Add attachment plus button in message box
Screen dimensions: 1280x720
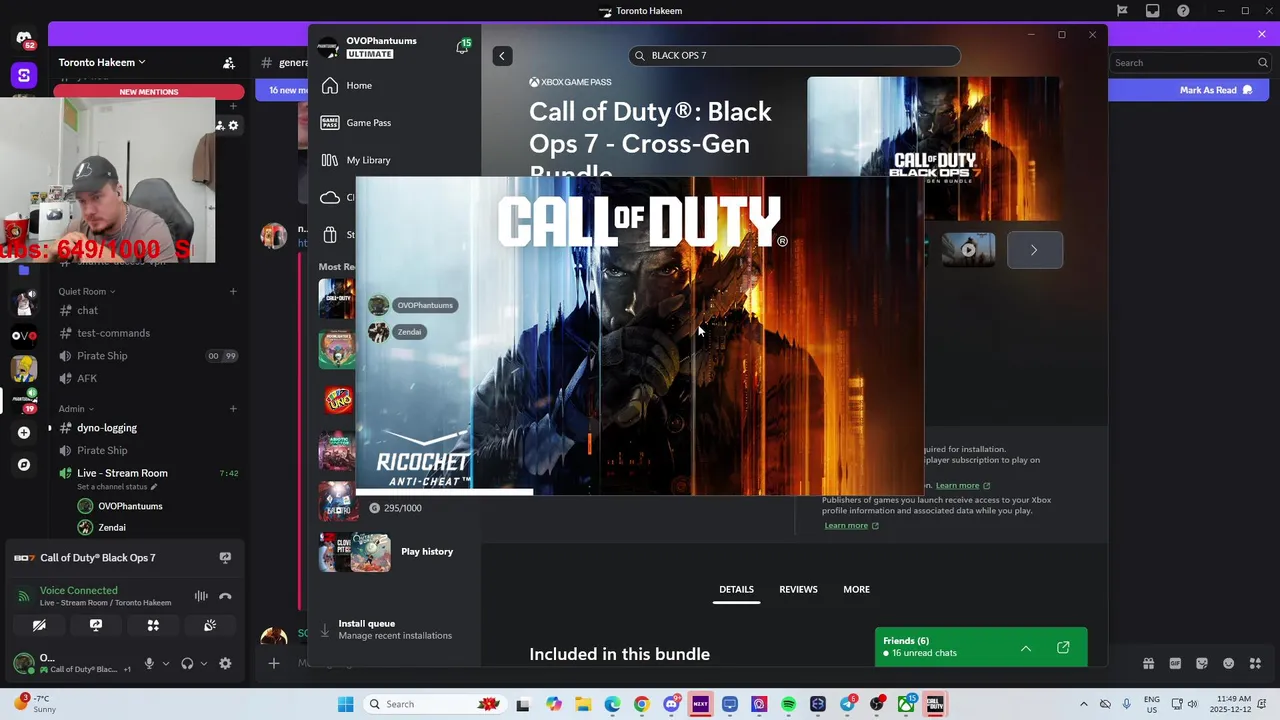273,663
